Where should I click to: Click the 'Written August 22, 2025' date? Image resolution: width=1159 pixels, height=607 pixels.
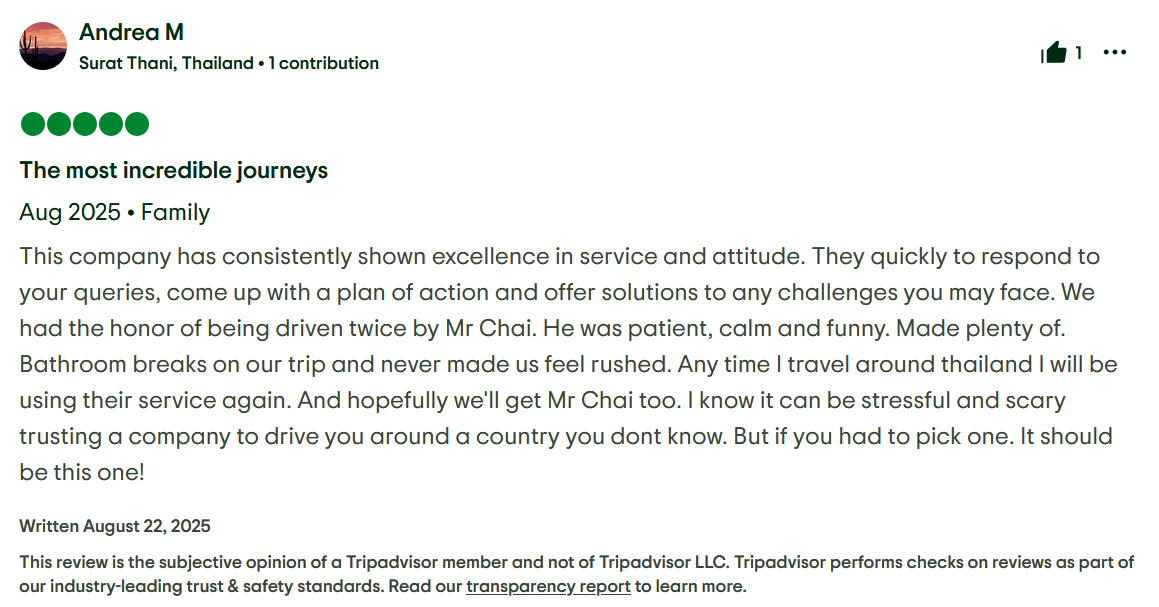115,526
